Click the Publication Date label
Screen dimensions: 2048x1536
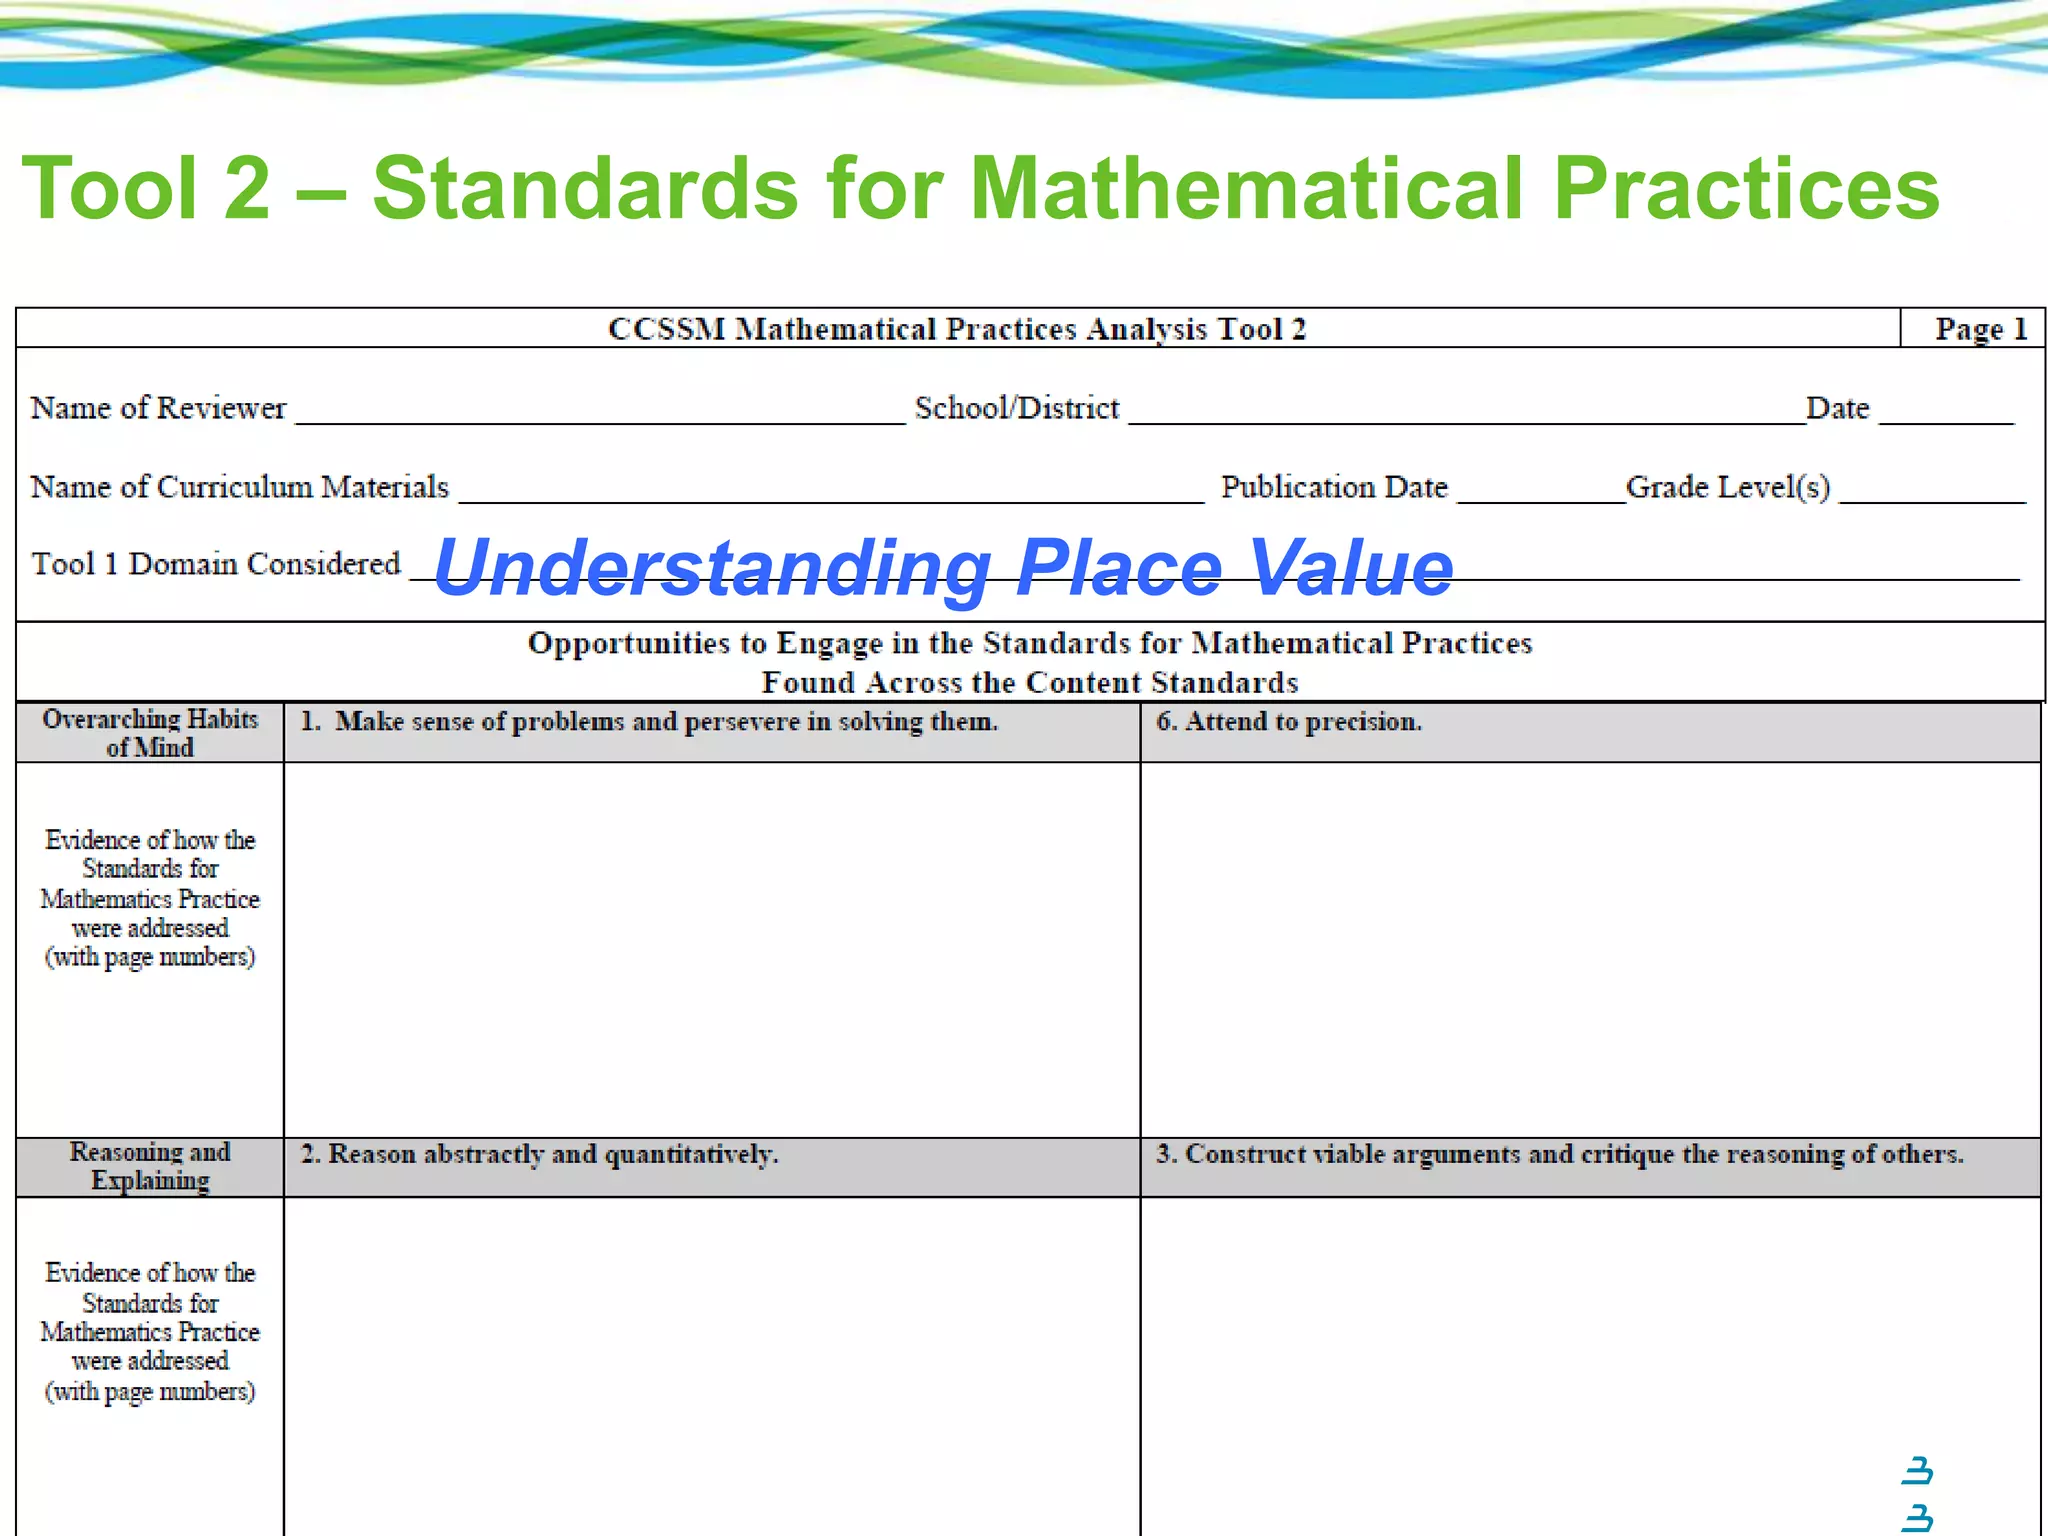pyautogui.click(x=1334, y=487)
